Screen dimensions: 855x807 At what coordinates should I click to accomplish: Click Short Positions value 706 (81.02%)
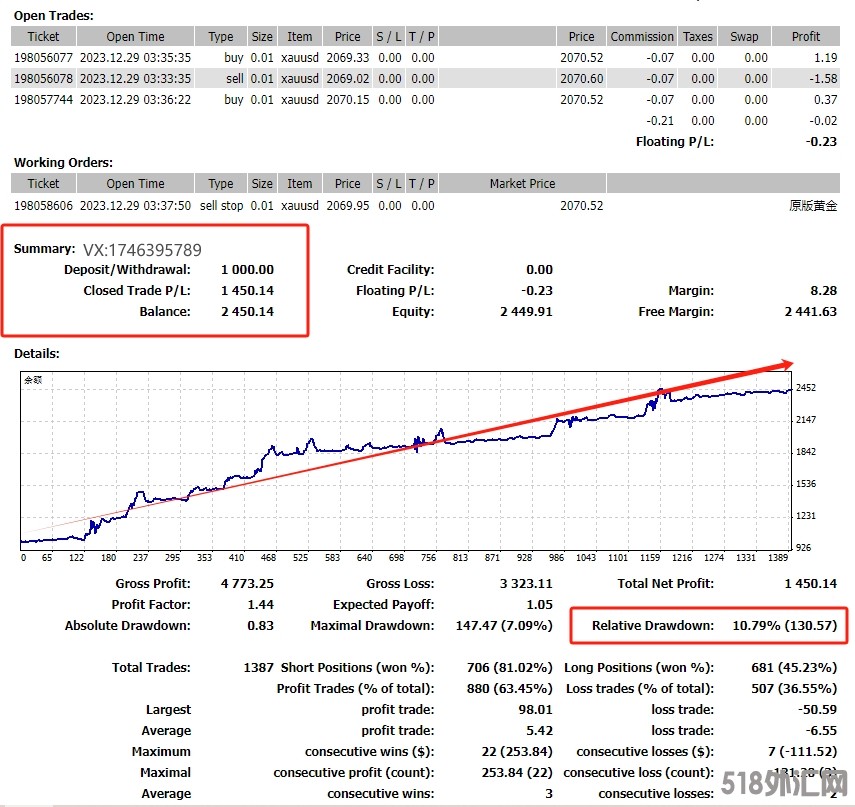510,668
